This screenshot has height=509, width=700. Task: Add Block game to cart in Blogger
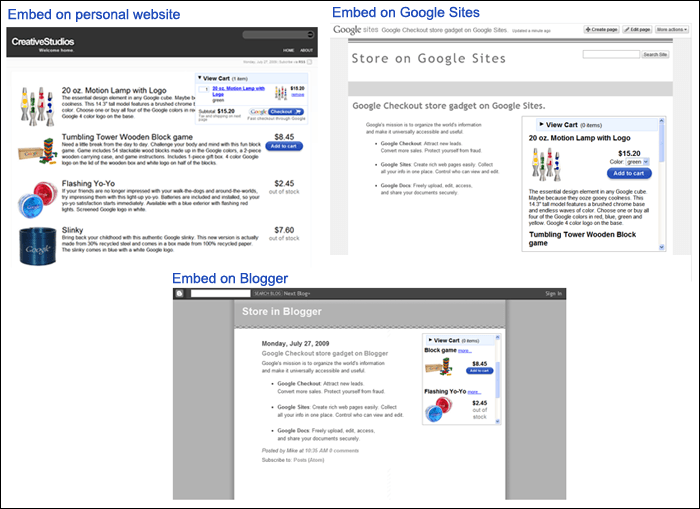point(479,371)
